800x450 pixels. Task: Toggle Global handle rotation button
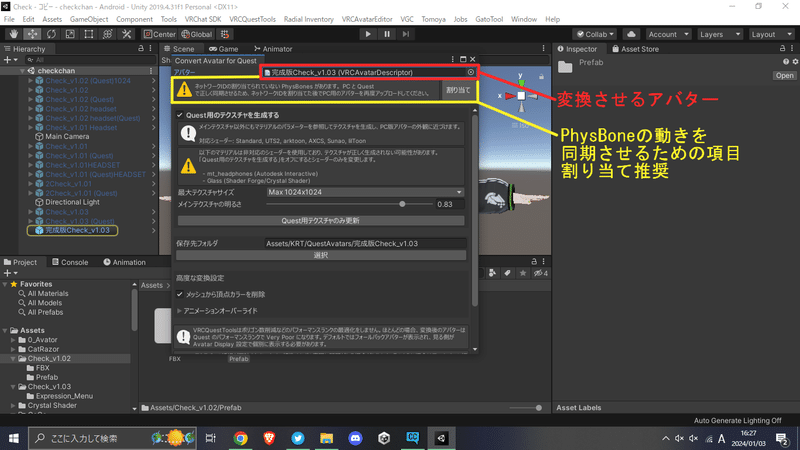(x=196, y=34)
